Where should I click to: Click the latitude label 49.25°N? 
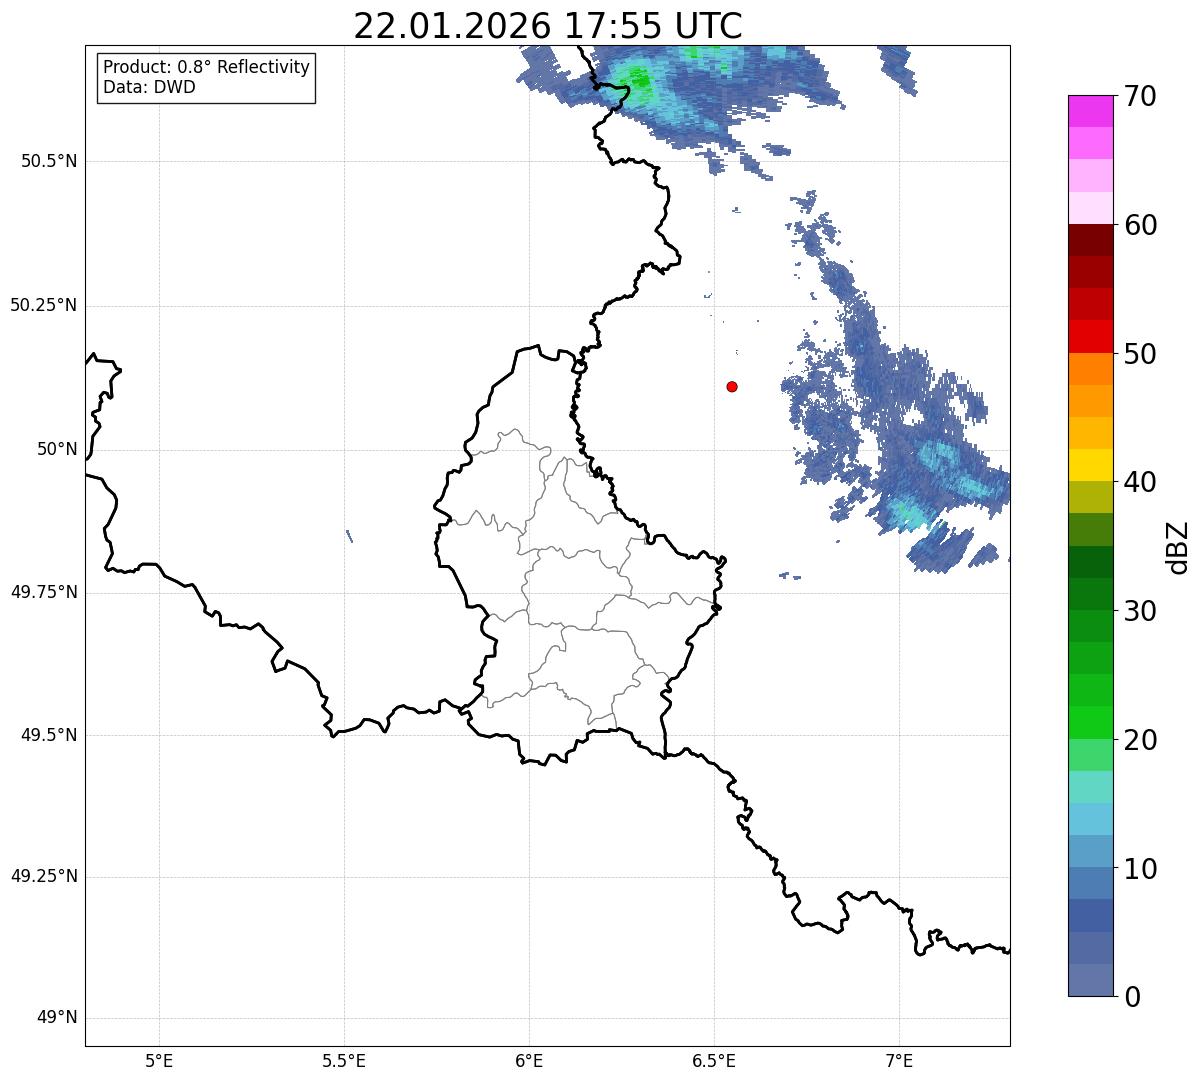[x=44, y=877]
